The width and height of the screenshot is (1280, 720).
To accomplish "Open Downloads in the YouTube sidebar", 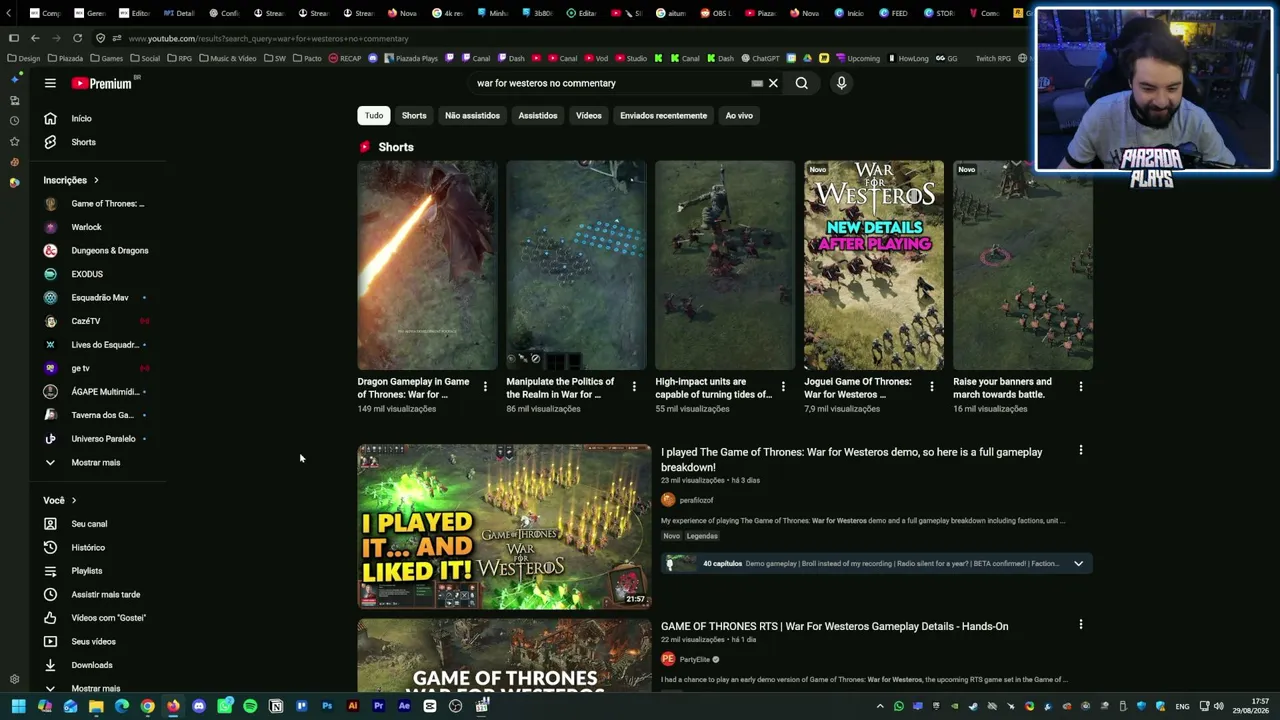I will click(x=100, y=665).
